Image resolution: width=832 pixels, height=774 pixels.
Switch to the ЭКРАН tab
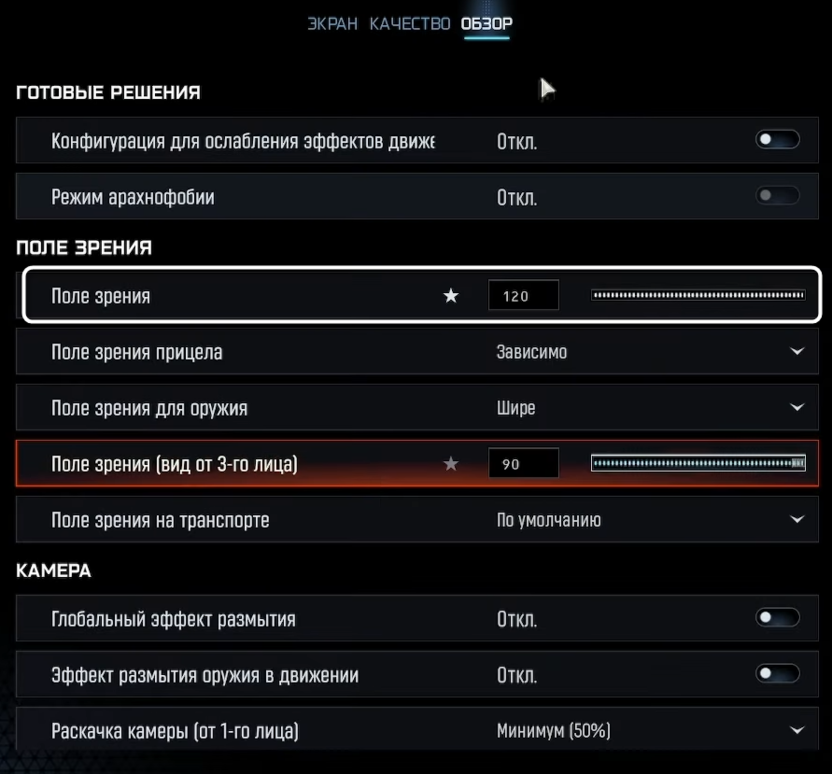click(x=332, y=23)
